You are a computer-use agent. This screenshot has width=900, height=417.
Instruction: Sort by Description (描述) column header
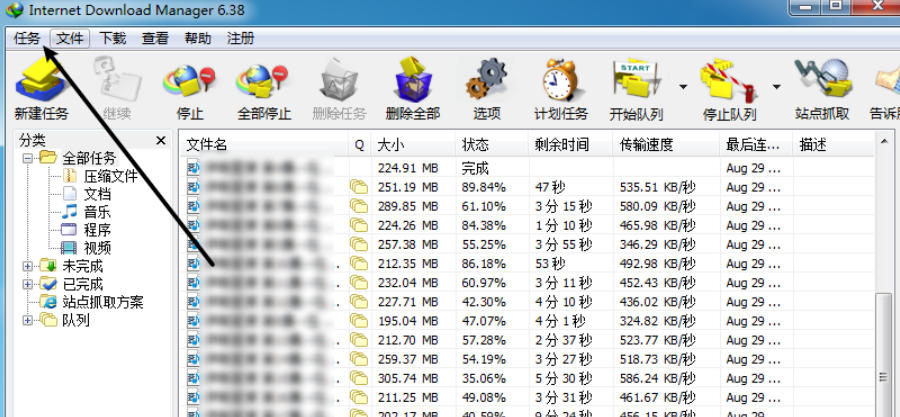tap(834, 145)
